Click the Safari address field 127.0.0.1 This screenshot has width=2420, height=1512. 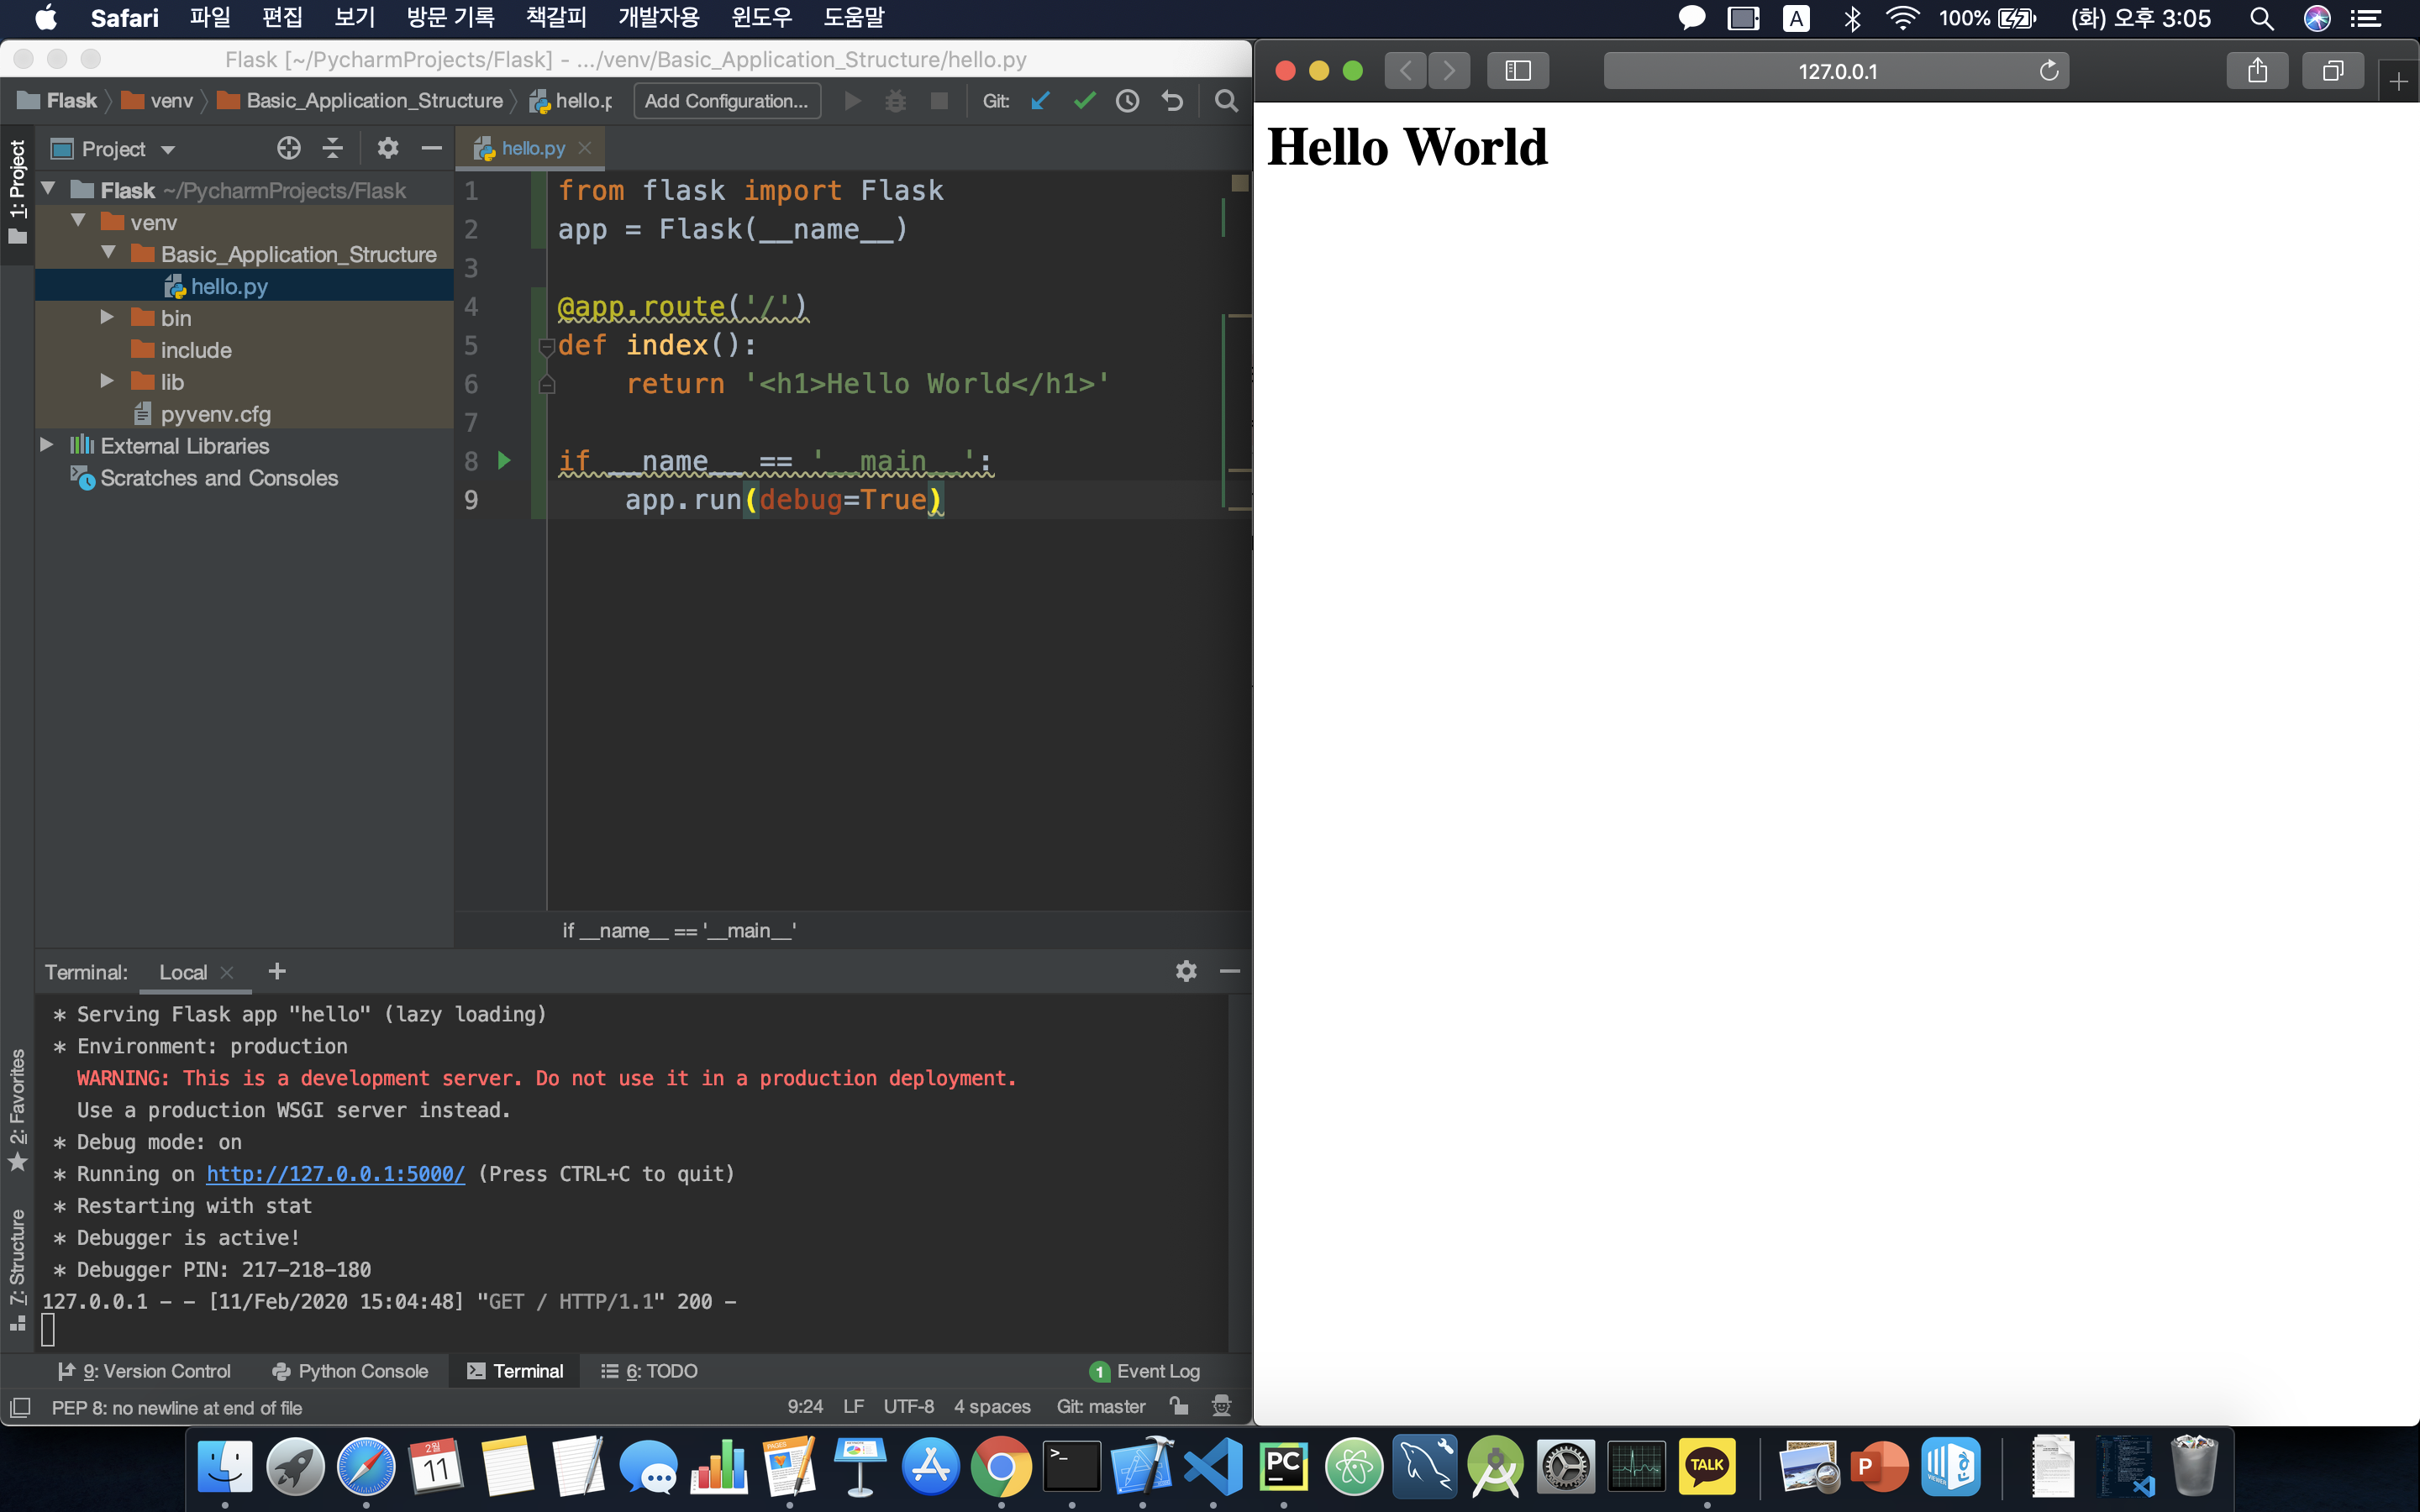(x=1836, y=71)
